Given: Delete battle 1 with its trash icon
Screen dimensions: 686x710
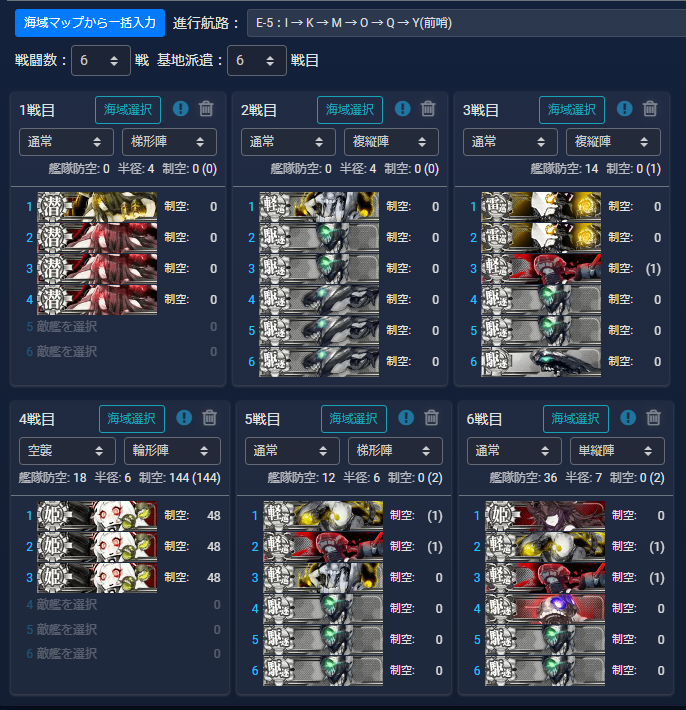Looking at the screenshot, I should click(x=206, y=109).
